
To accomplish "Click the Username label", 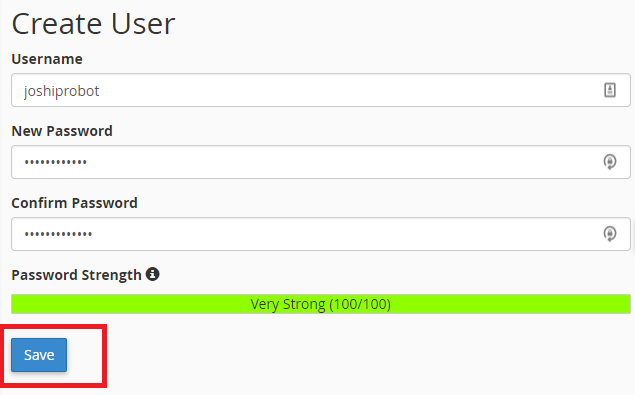I will [47, 59].
